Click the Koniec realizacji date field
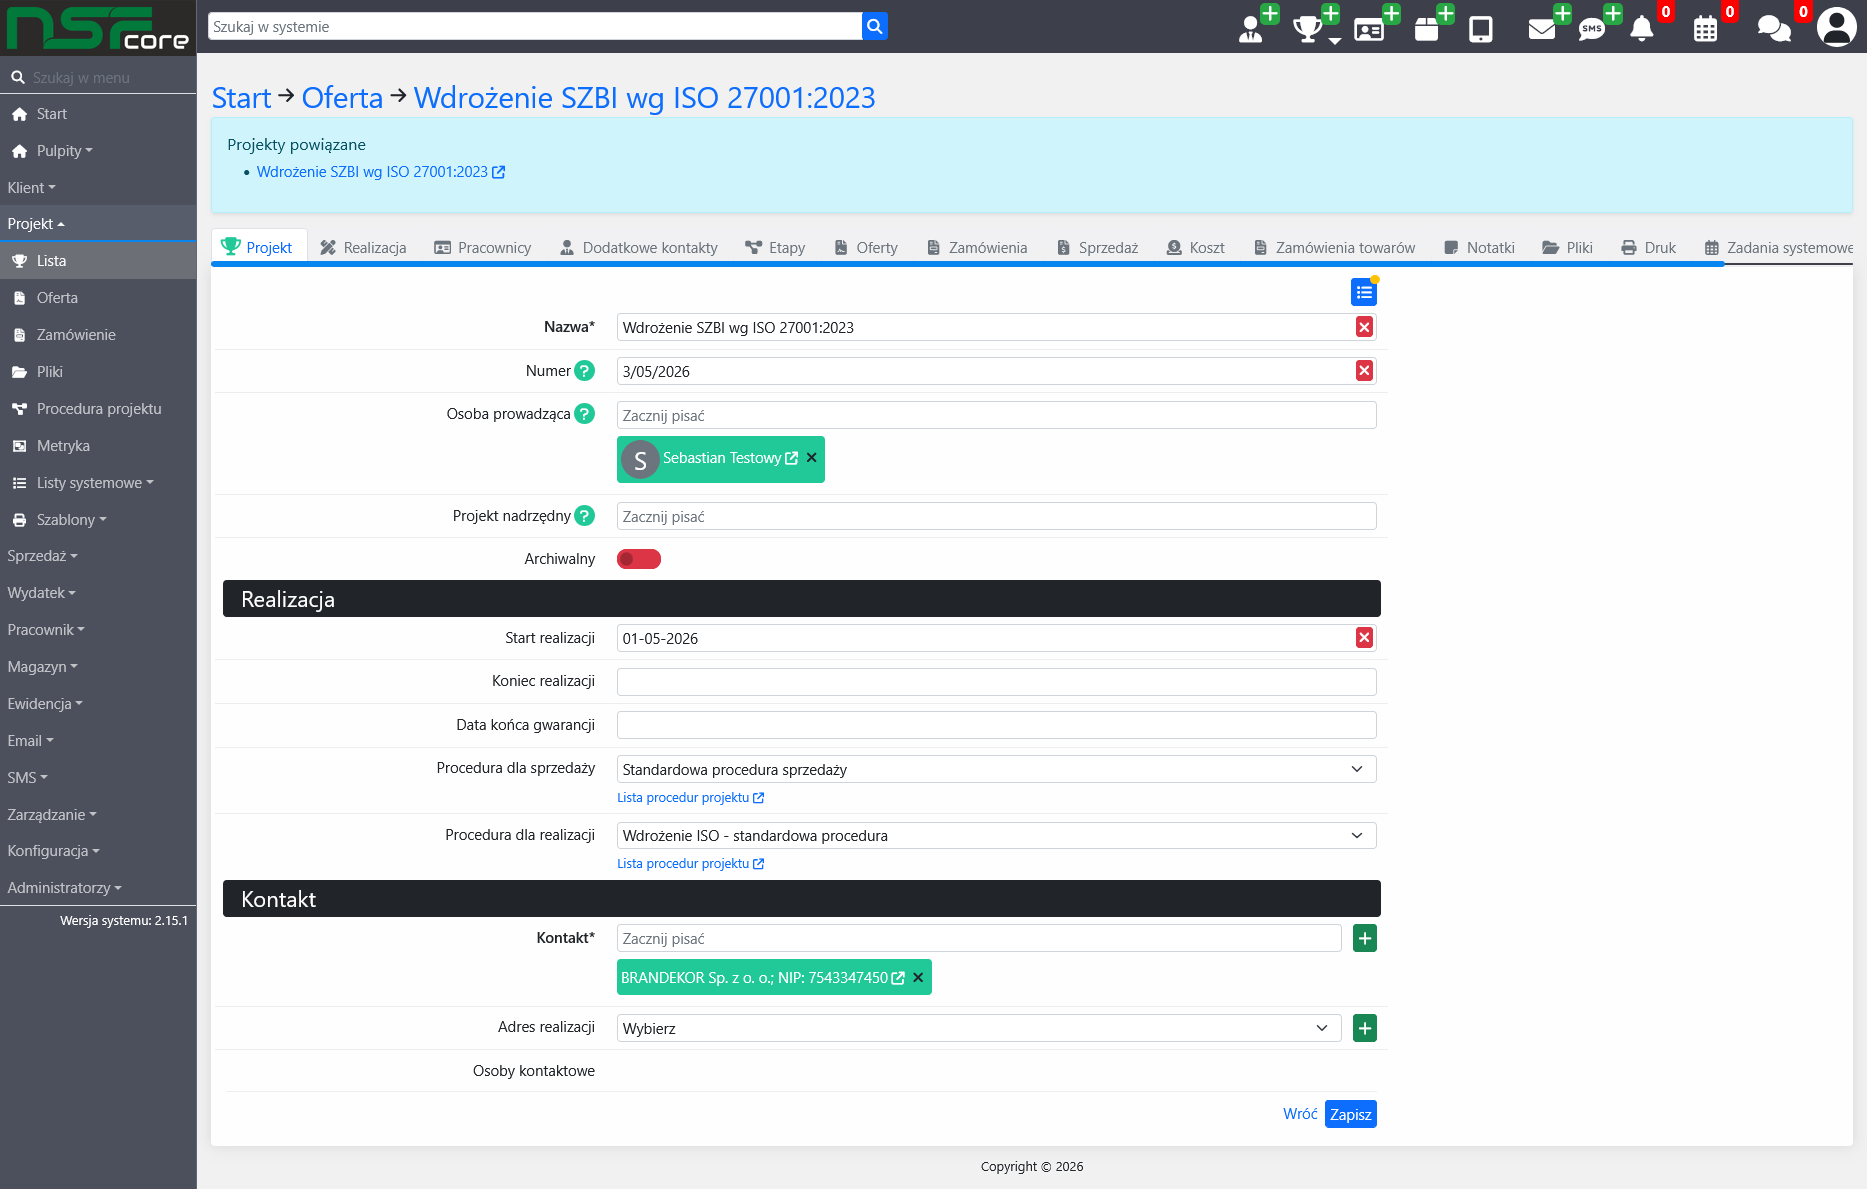Viewport: 1867px width, 1190px height. (x=997, y=682)
